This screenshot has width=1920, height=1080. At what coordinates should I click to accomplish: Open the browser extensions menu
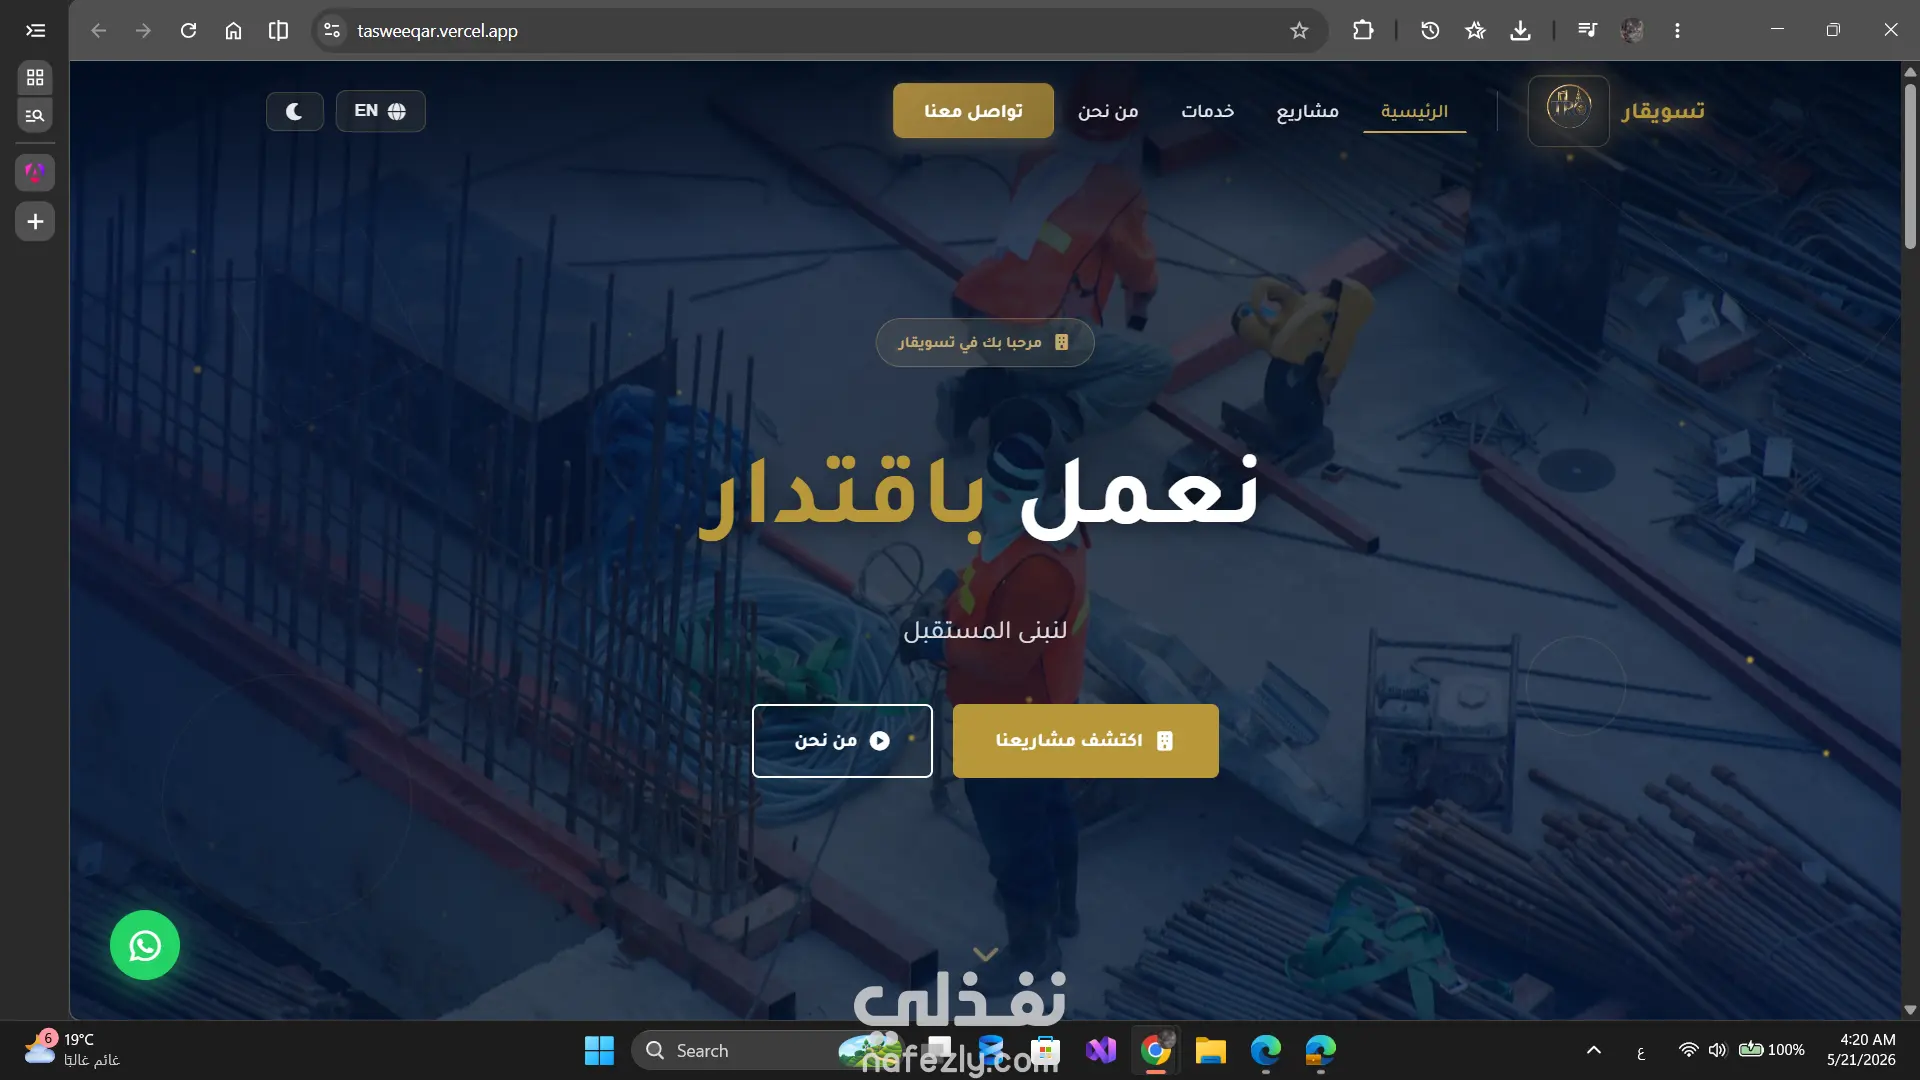pos(1363,30)
